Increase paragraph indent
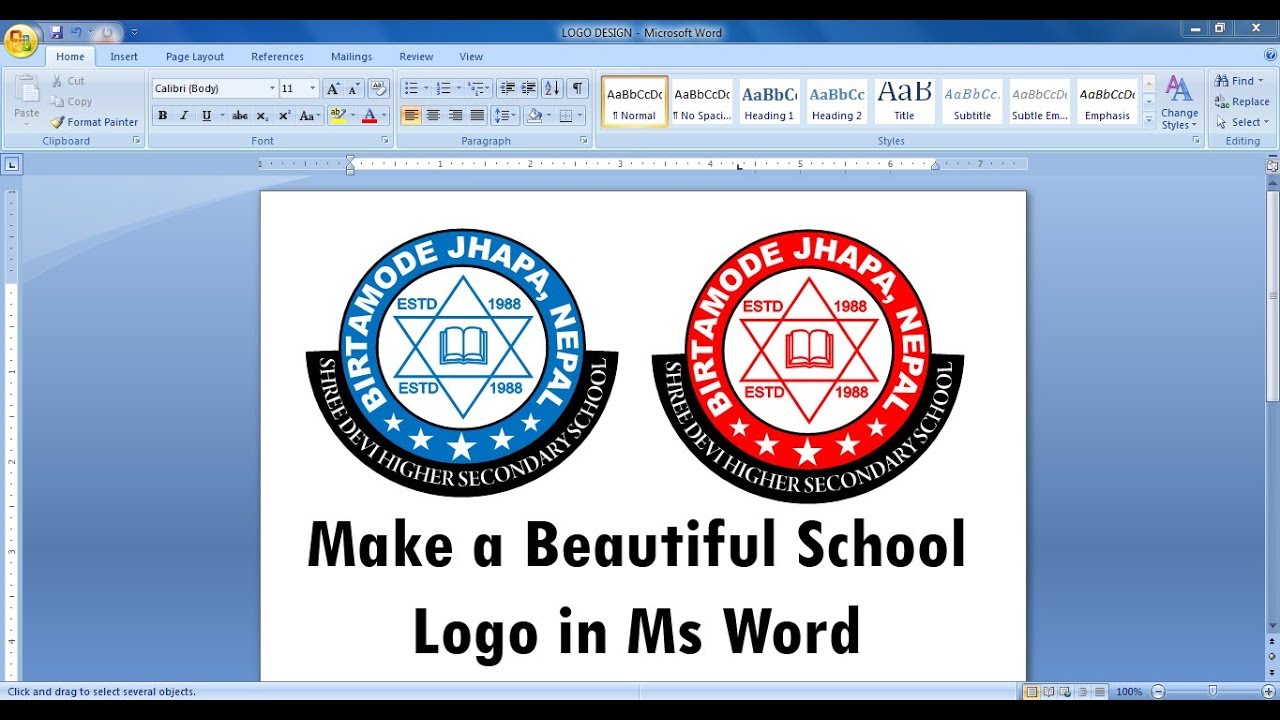1280x720 pixels. (x=529, y=88)
